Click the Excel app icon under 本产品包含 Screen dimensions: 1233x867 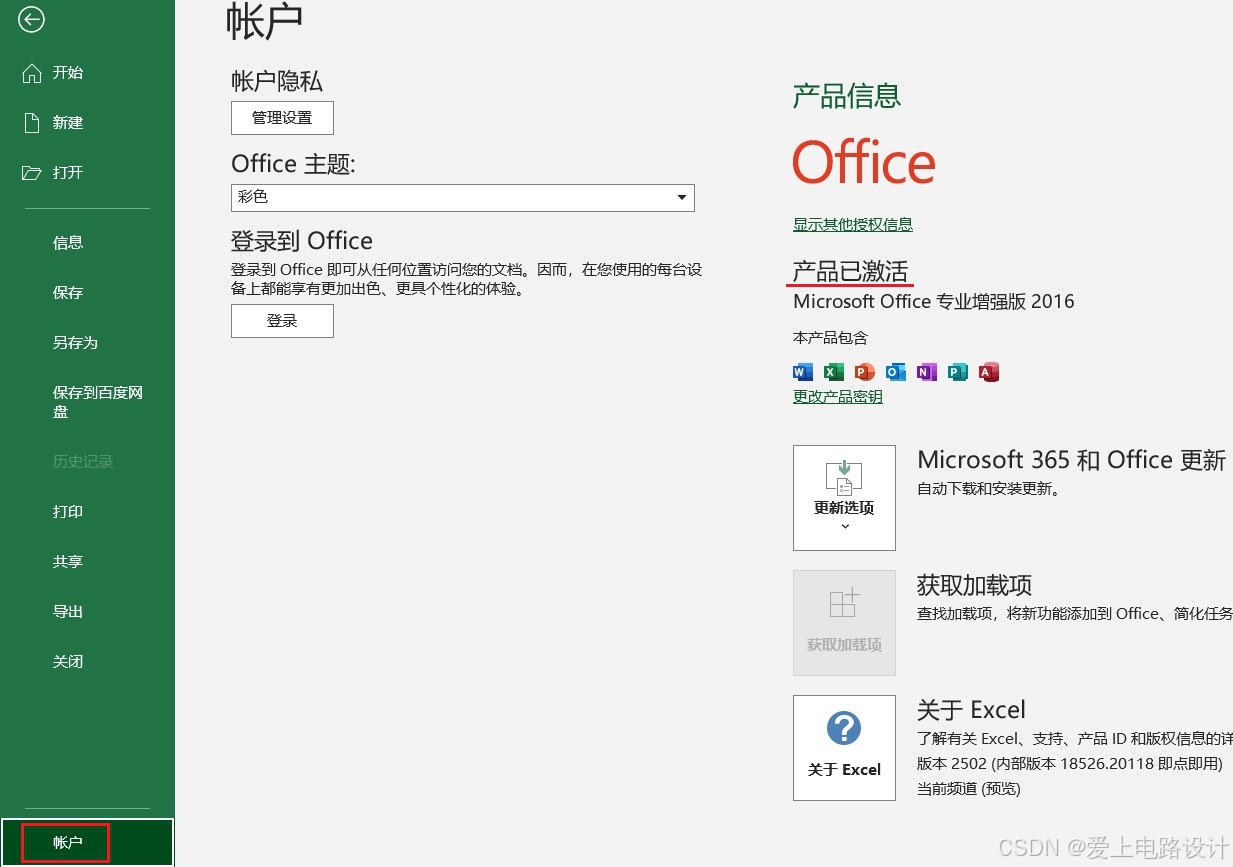(x=834, y=372)
